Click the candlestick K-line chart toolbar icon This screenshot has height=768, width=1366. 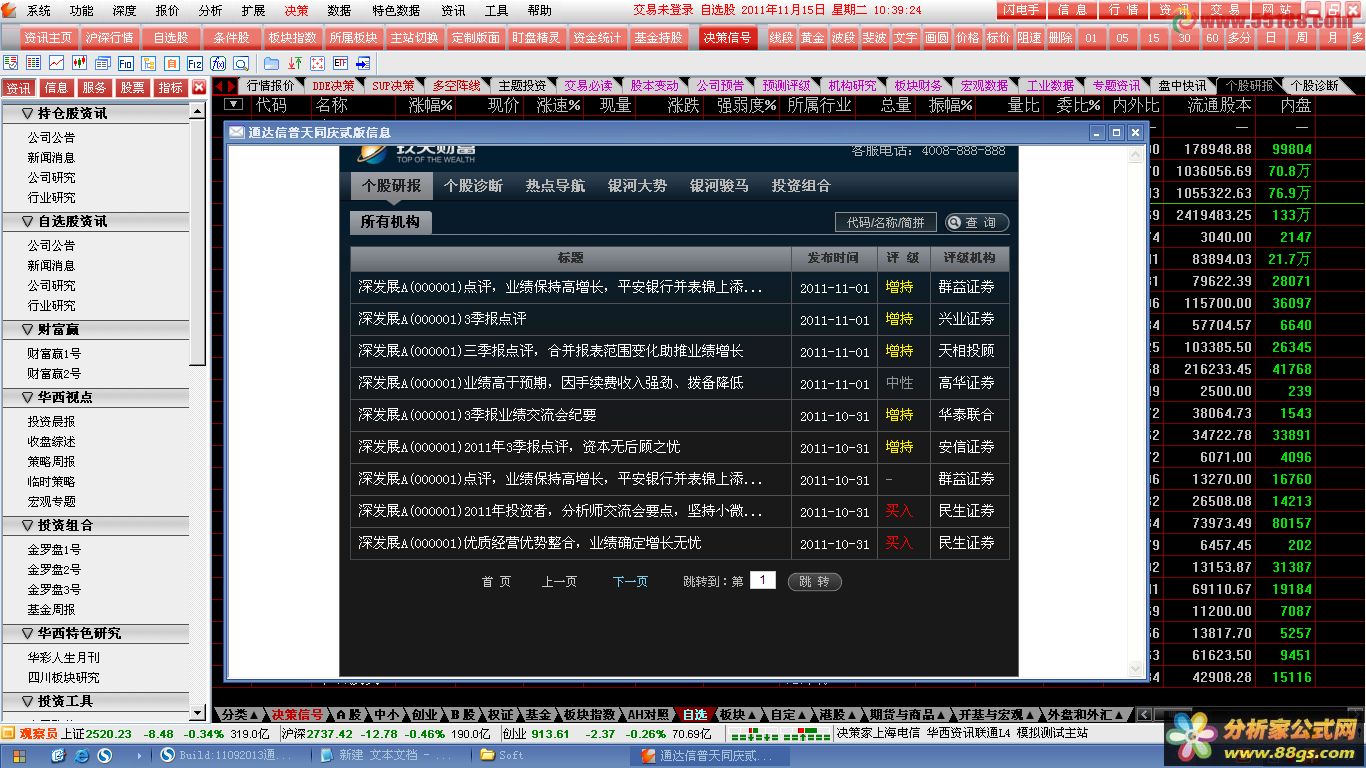79,63
